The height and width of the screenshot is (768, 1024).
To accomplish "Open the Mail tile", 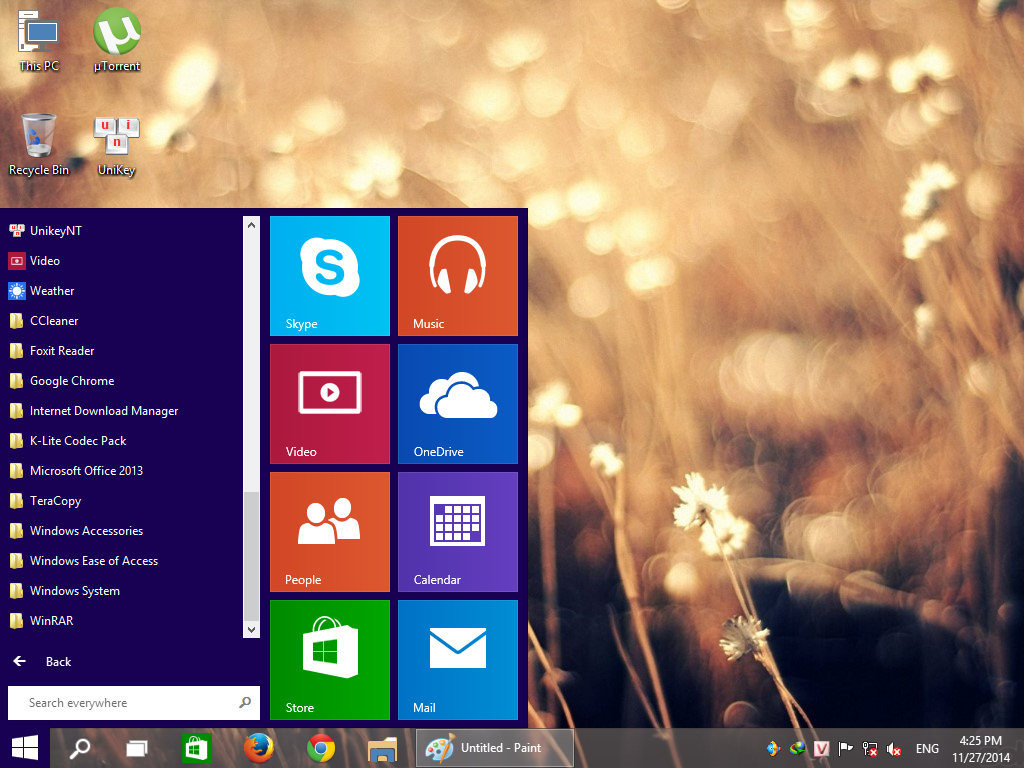I will click(x=458, y=660).
